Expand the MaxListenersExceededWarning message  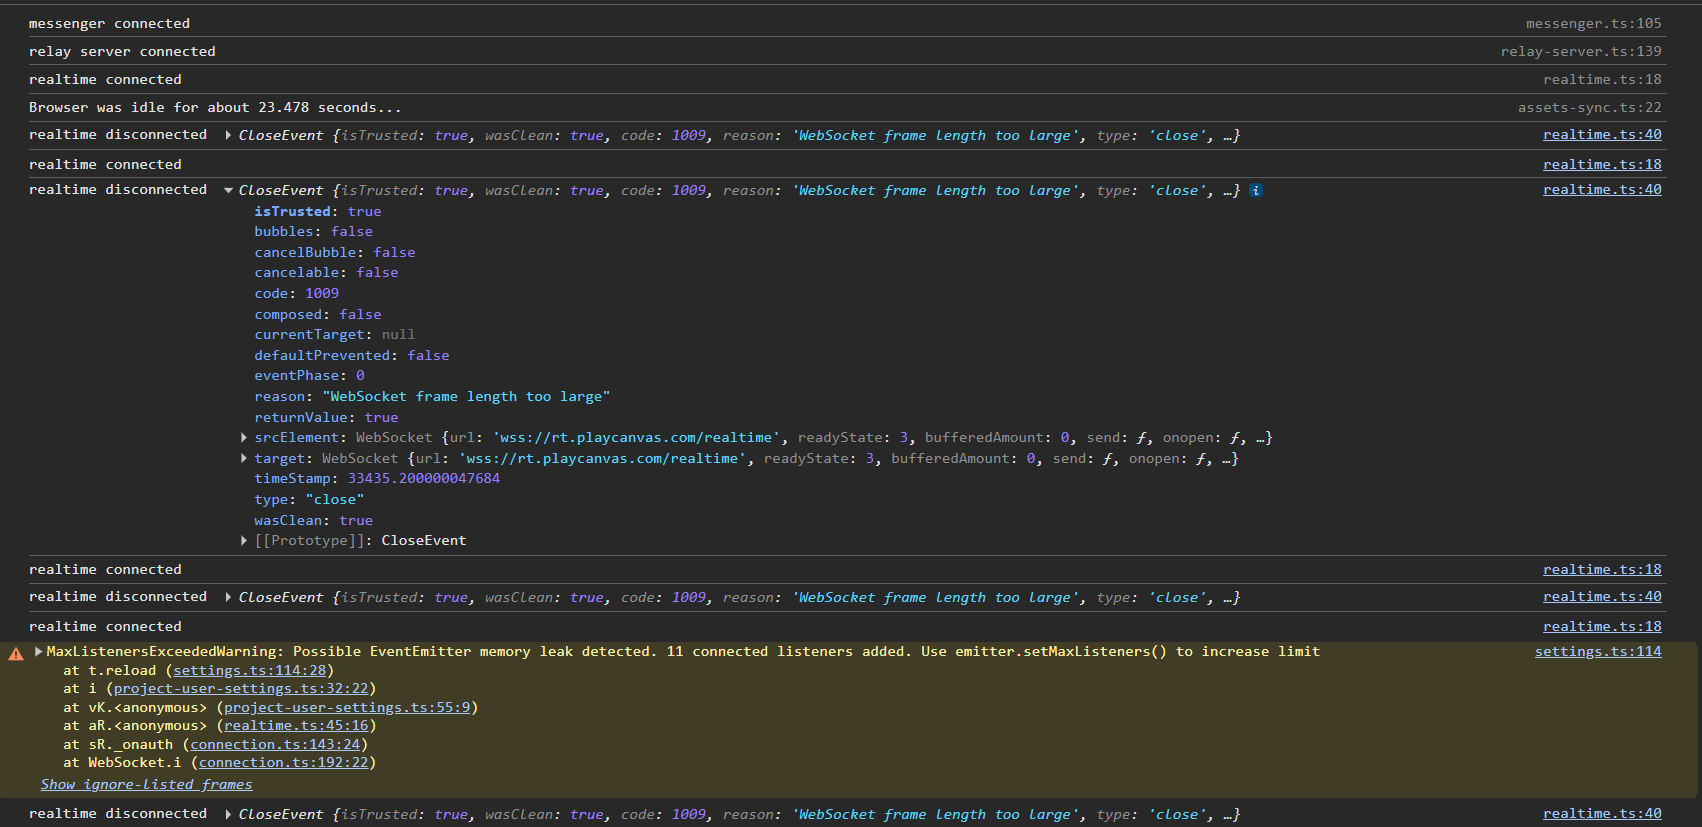[39, 651]
